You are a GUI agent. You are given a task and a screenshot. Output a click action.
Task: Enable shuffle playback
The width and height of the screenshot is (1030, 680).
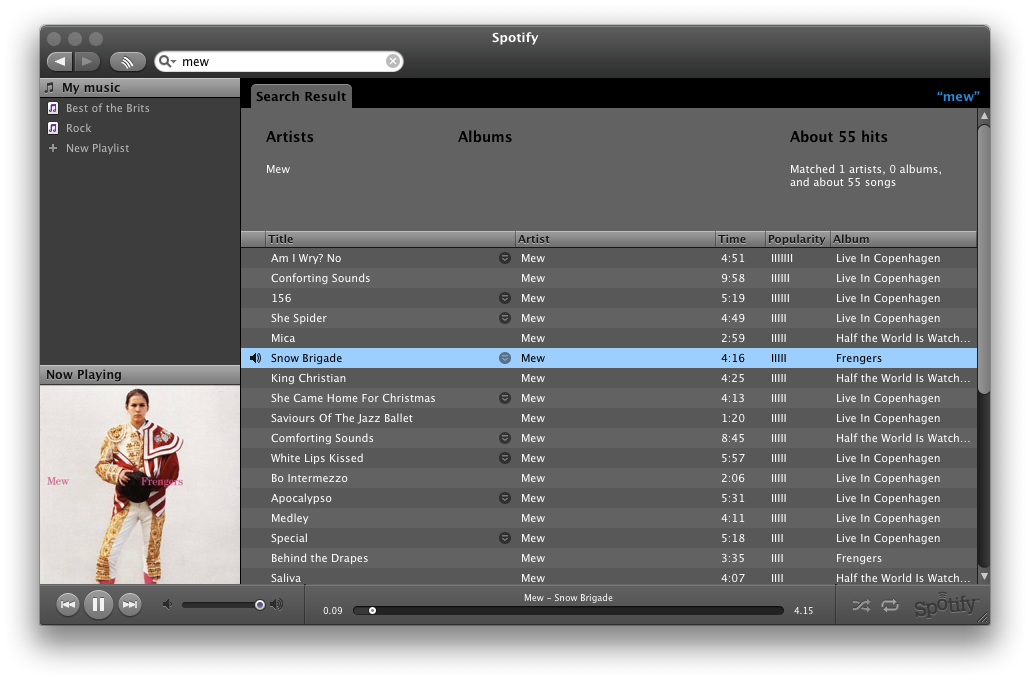(x=861, y=605)
